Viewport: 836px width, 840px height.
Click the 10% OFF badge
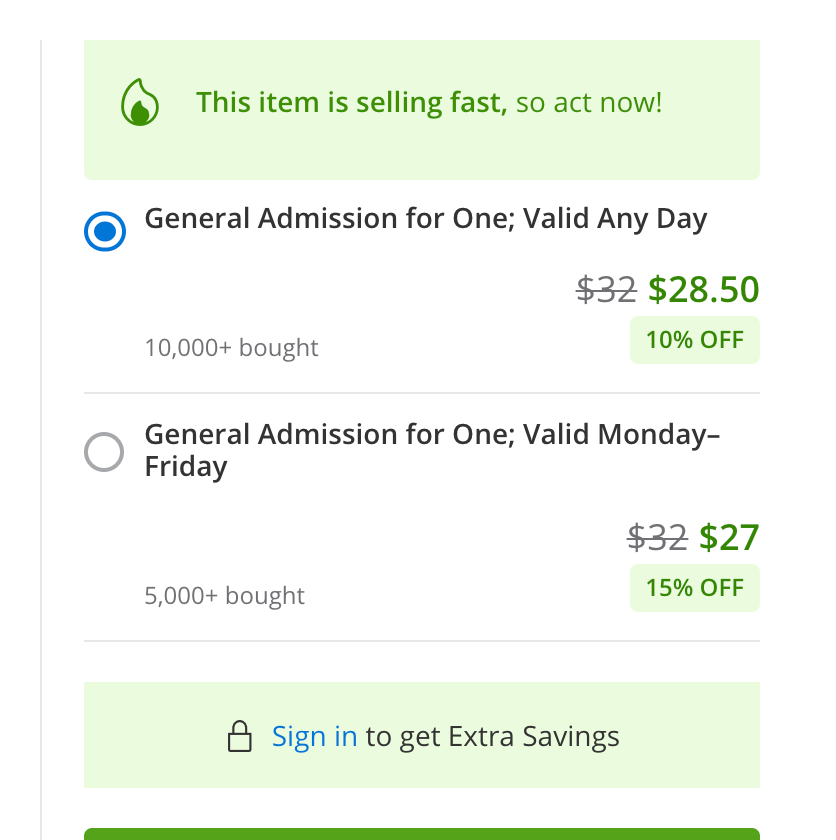click(x=695, y=340)
